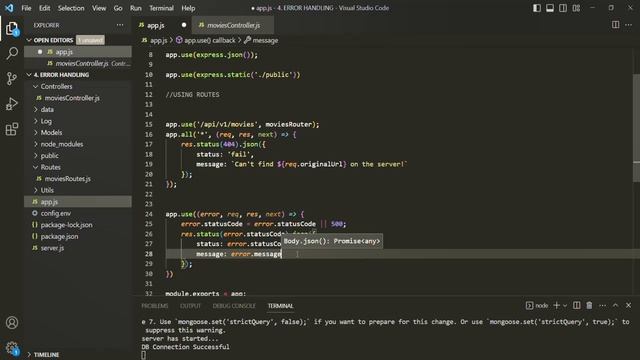Expand the node_modules folder
The width and height of the screenshot is (640, 360).
click(36, 144)
